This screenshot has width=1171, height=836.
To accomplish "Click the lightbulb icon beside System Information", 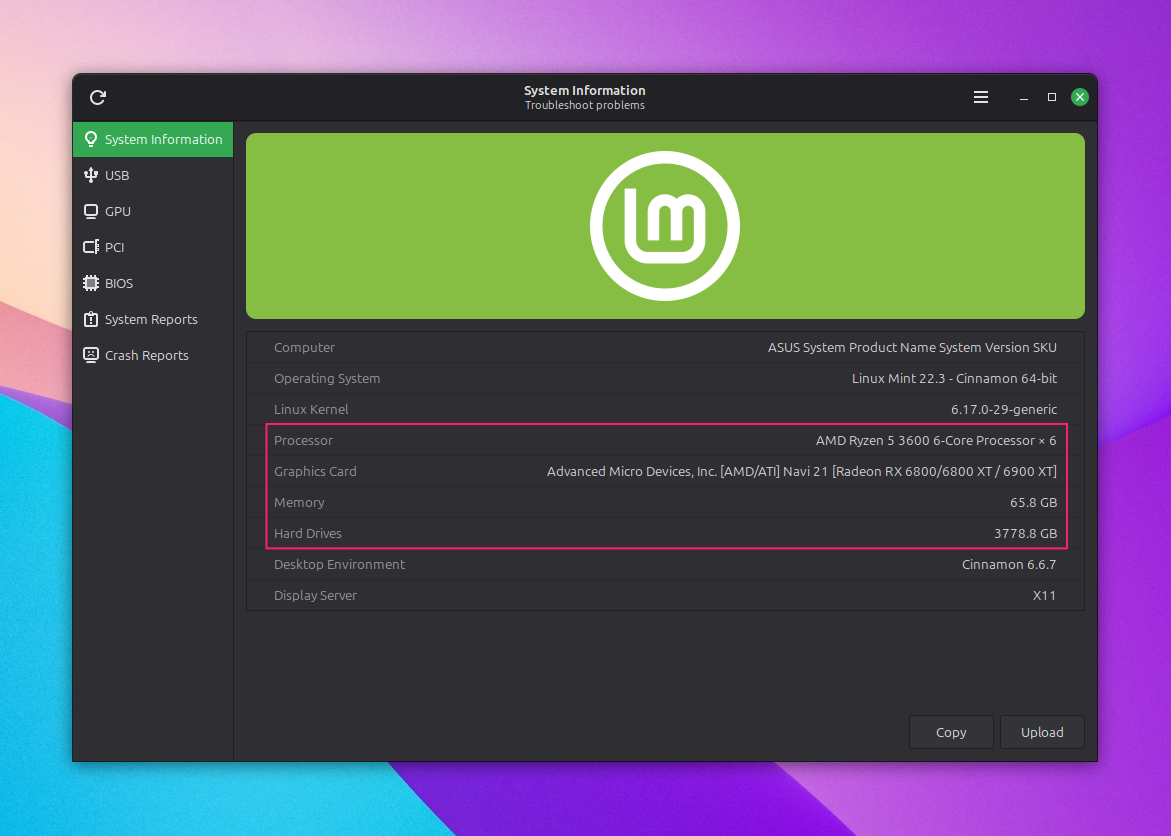I will [x=91, y=139].
